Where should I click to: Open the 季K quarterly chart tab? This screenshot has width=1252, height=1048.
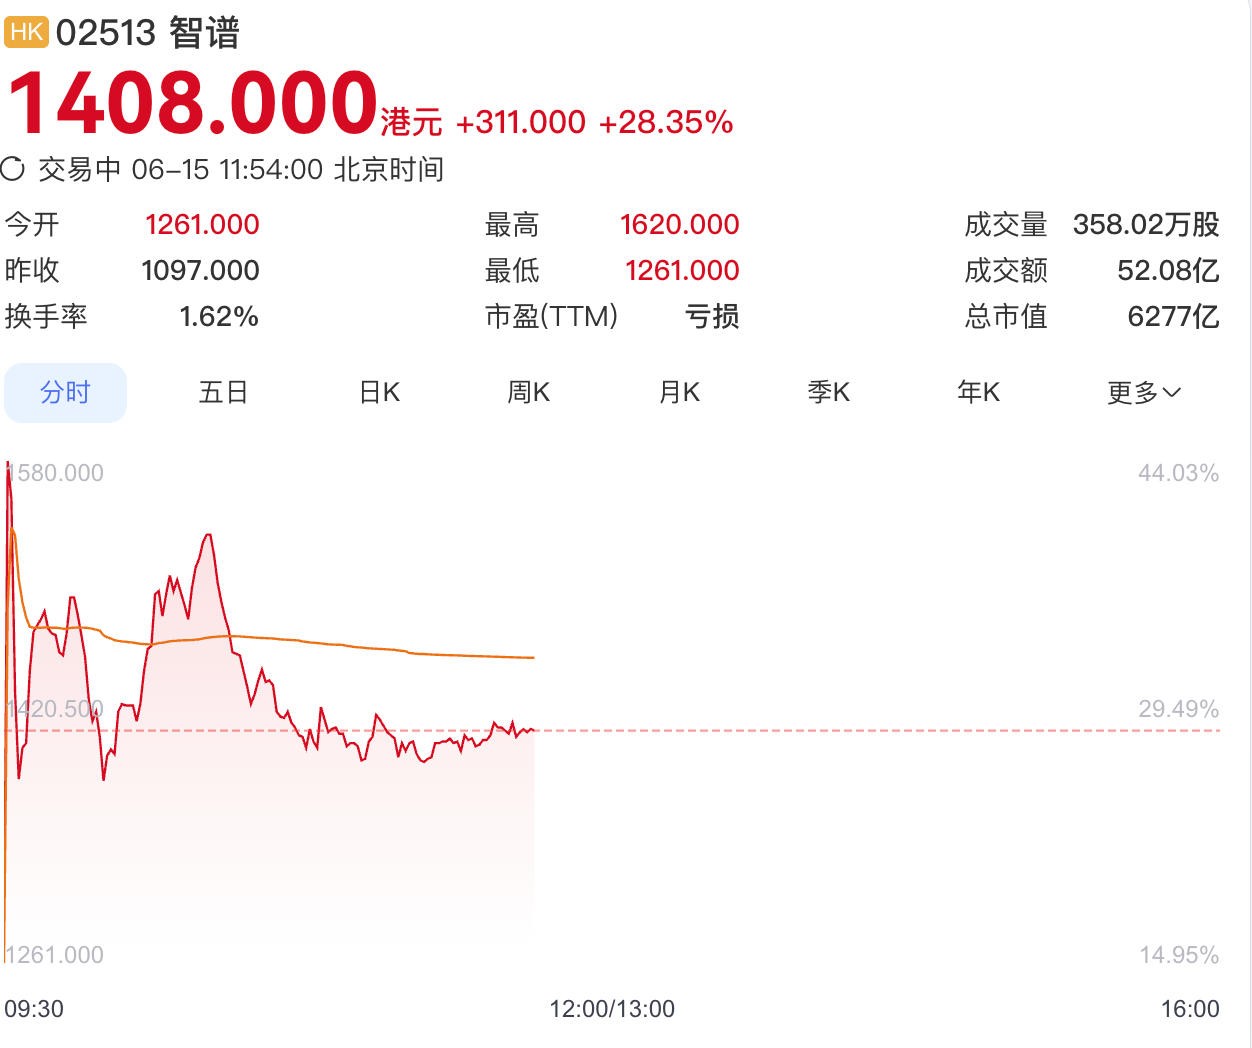click(x=828, y=392)
